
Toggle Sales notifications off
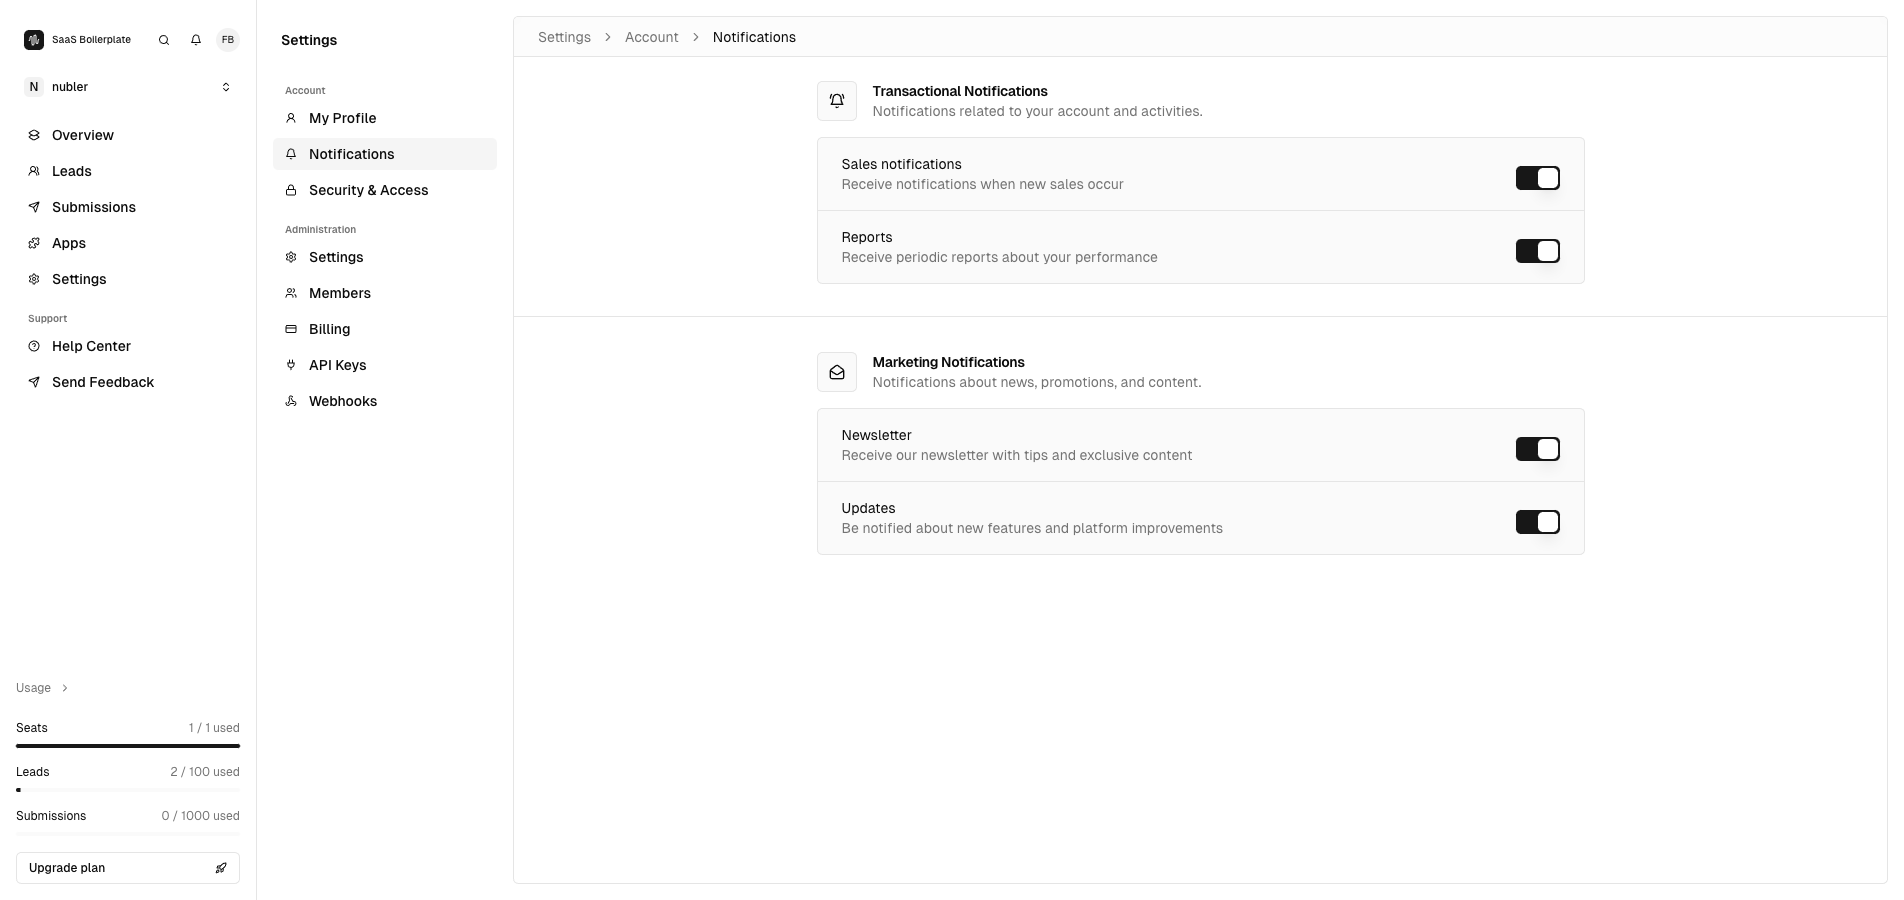(1538, 178)
